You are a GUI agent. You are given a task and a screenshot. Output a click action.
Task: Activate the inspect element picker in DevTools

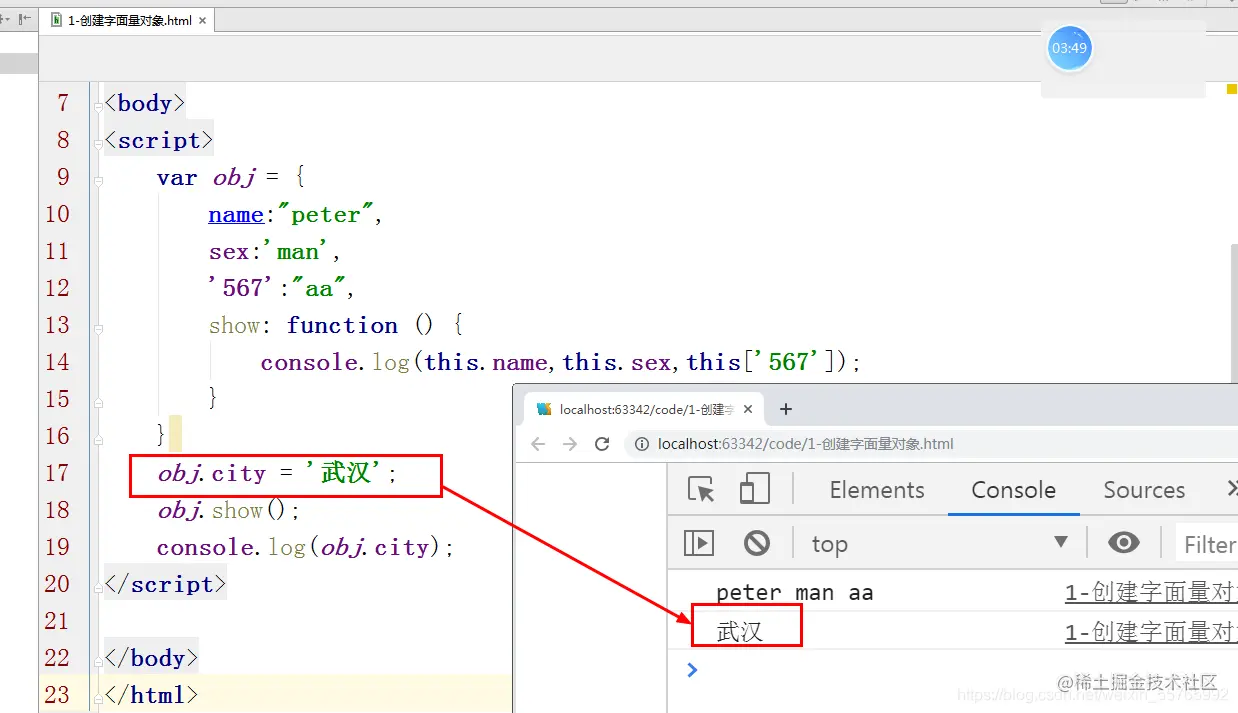pos(702,490)
